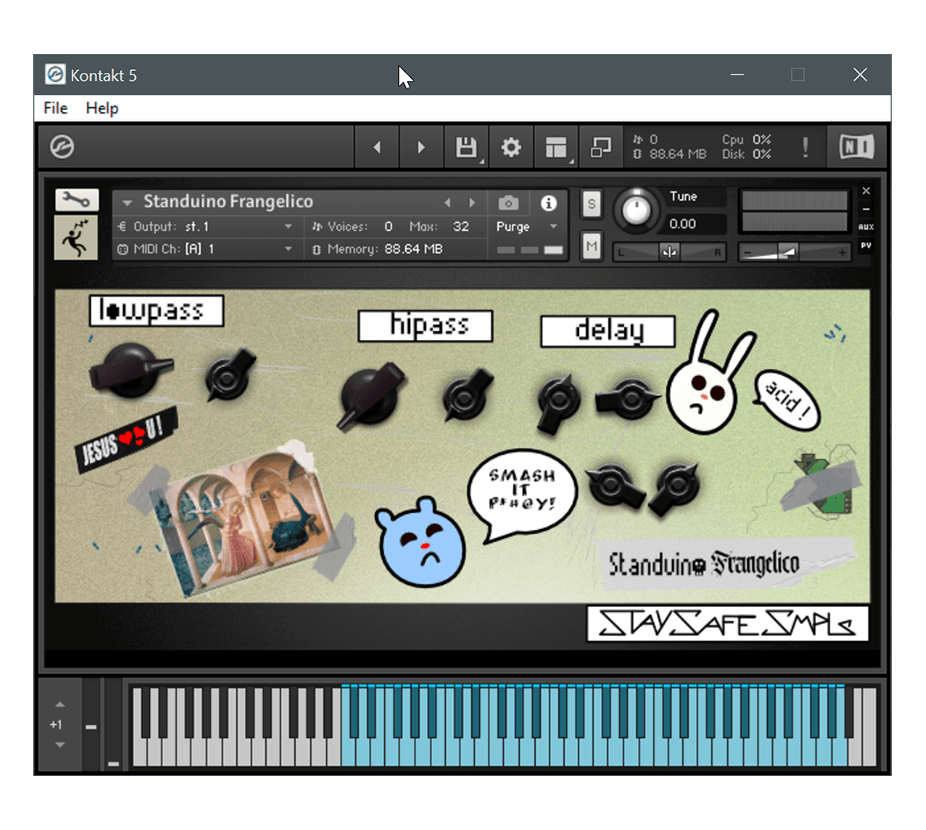926x830 pixels.
Task: Select next instrument with right arrow
Action: coord(472,203)
